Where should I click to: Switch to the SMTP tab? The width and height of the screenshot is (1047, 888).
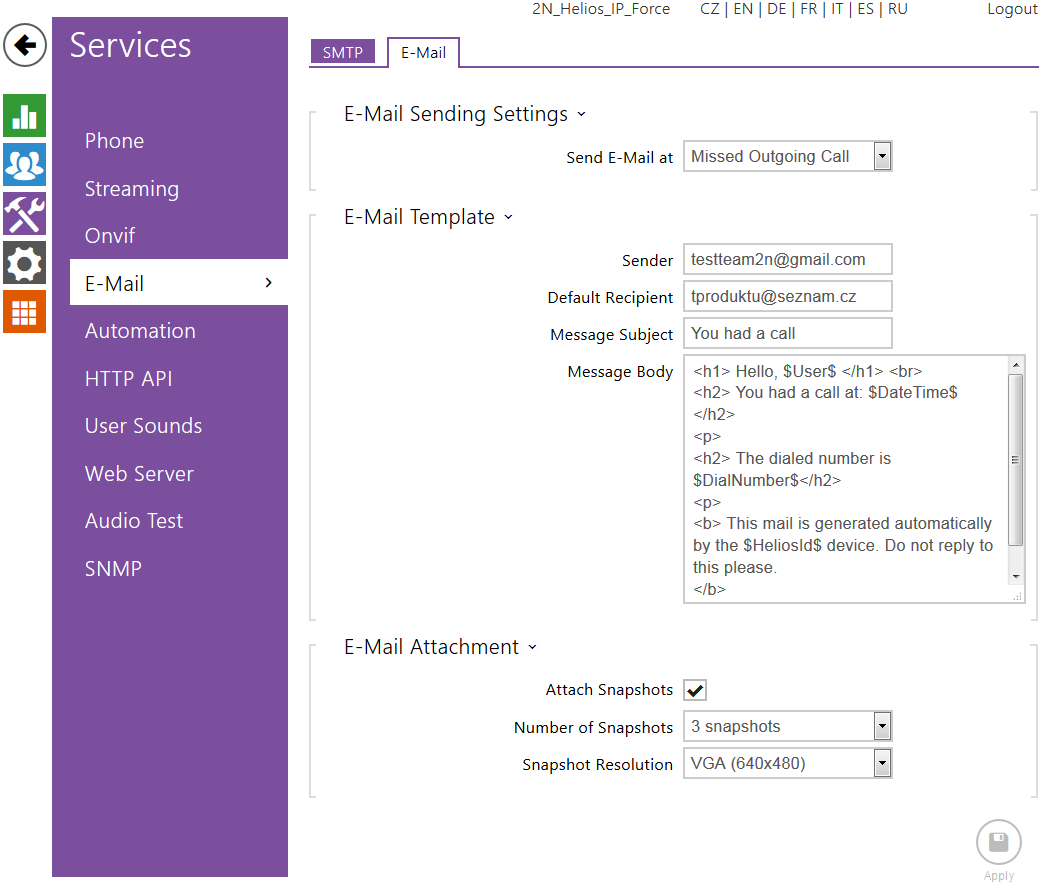pos(342,53)
